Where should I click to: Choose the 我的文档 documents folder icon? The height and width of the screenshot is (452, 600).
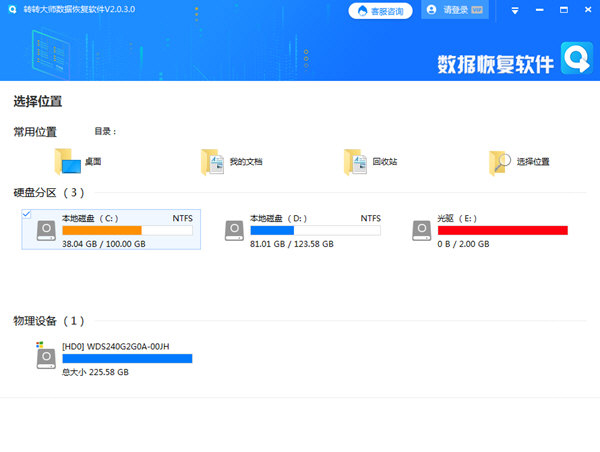tap(211, 161)
